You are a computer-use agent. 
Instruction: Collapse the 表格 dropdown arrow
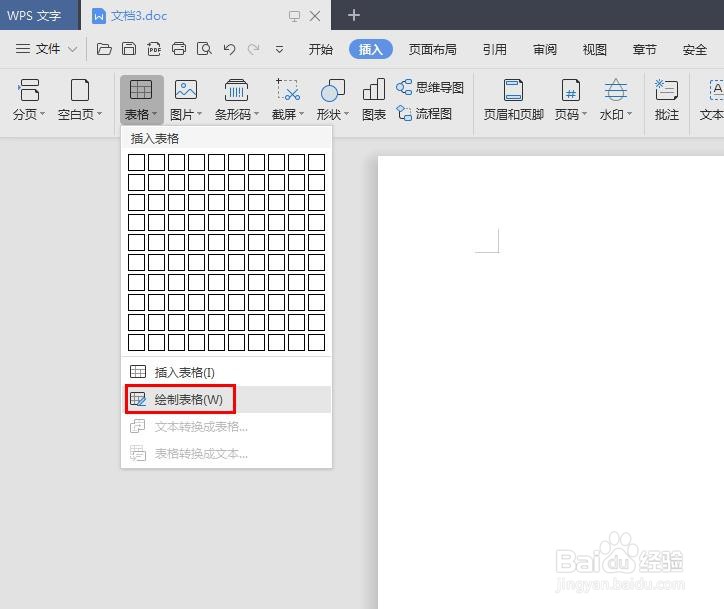click(154, 114)
